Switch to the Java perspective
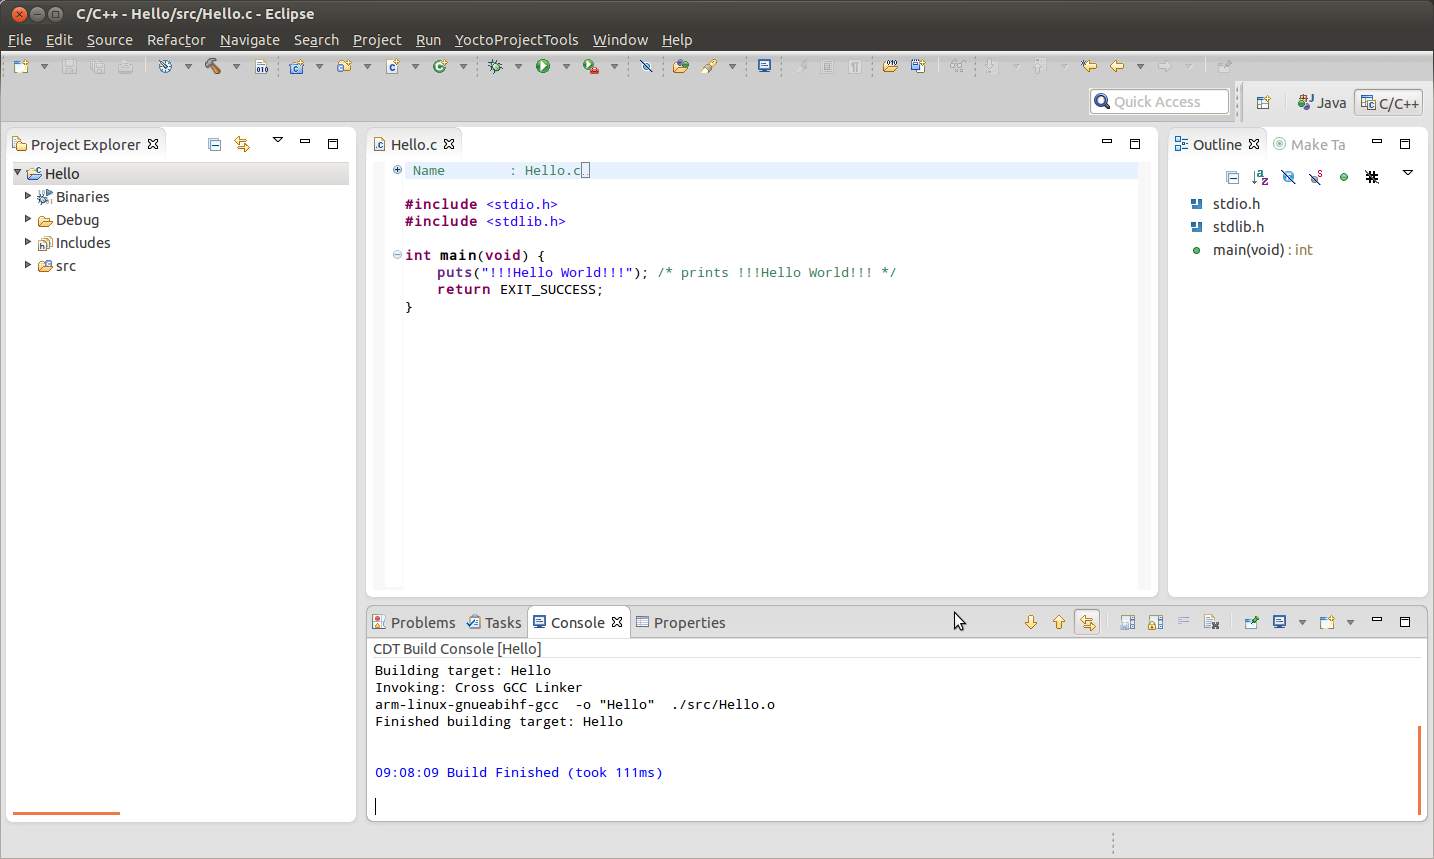The height and width of the screenshot is (859, 1434). tap(1321, 102)
